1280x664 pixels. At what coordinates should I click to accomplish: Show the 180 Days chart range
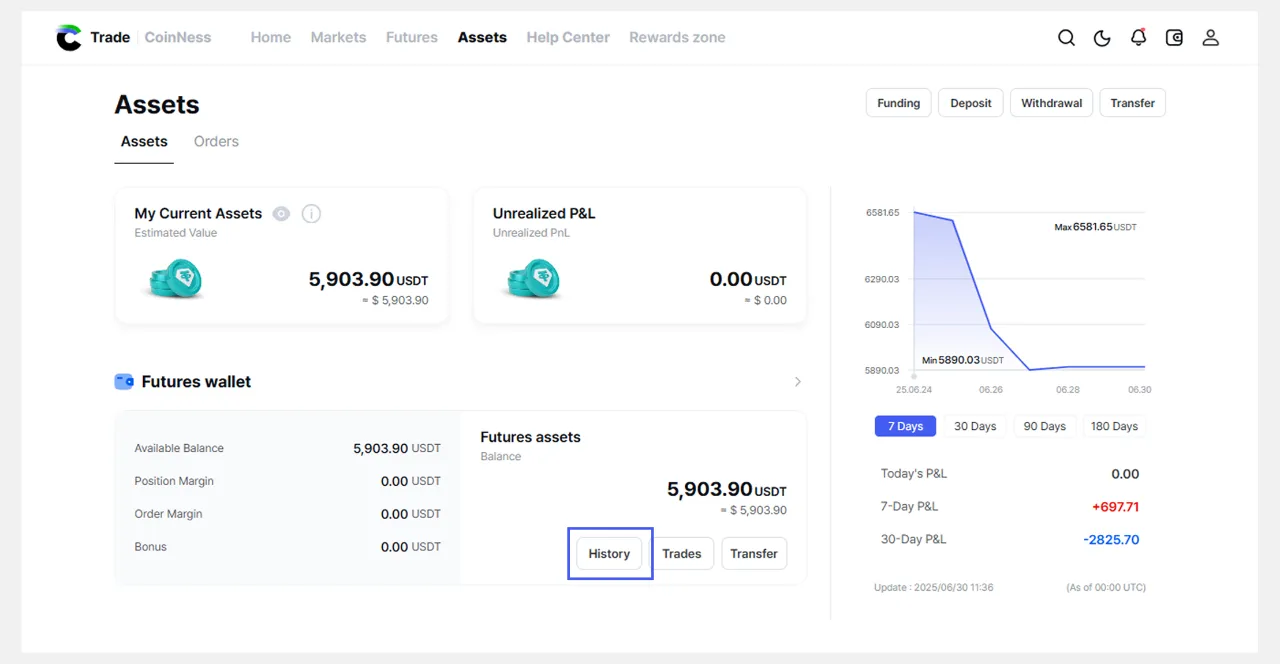1114,426
